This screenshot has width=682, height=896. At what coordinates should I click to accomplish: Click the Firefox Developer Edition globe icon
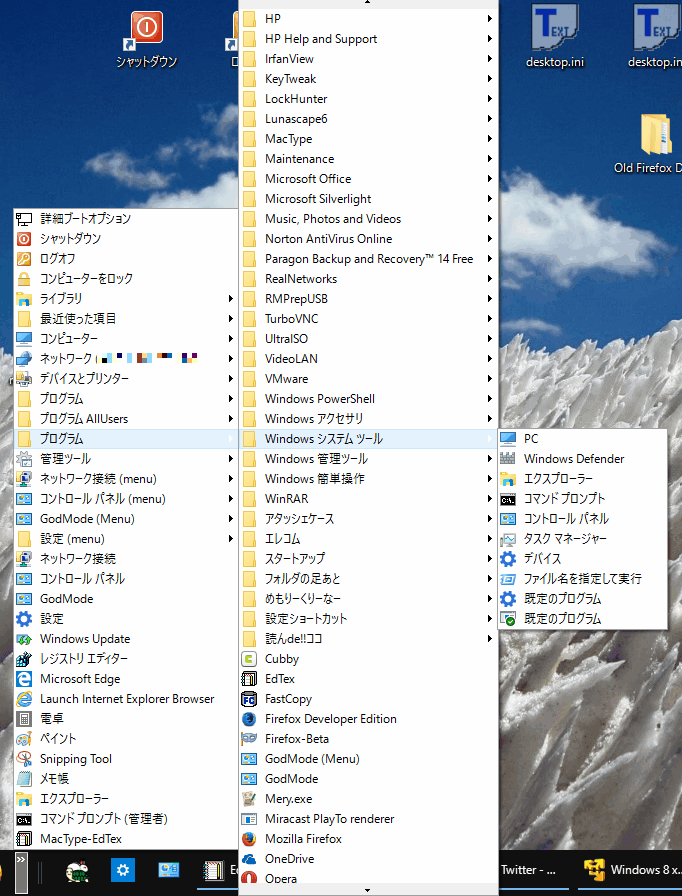[x=249, y=719]
